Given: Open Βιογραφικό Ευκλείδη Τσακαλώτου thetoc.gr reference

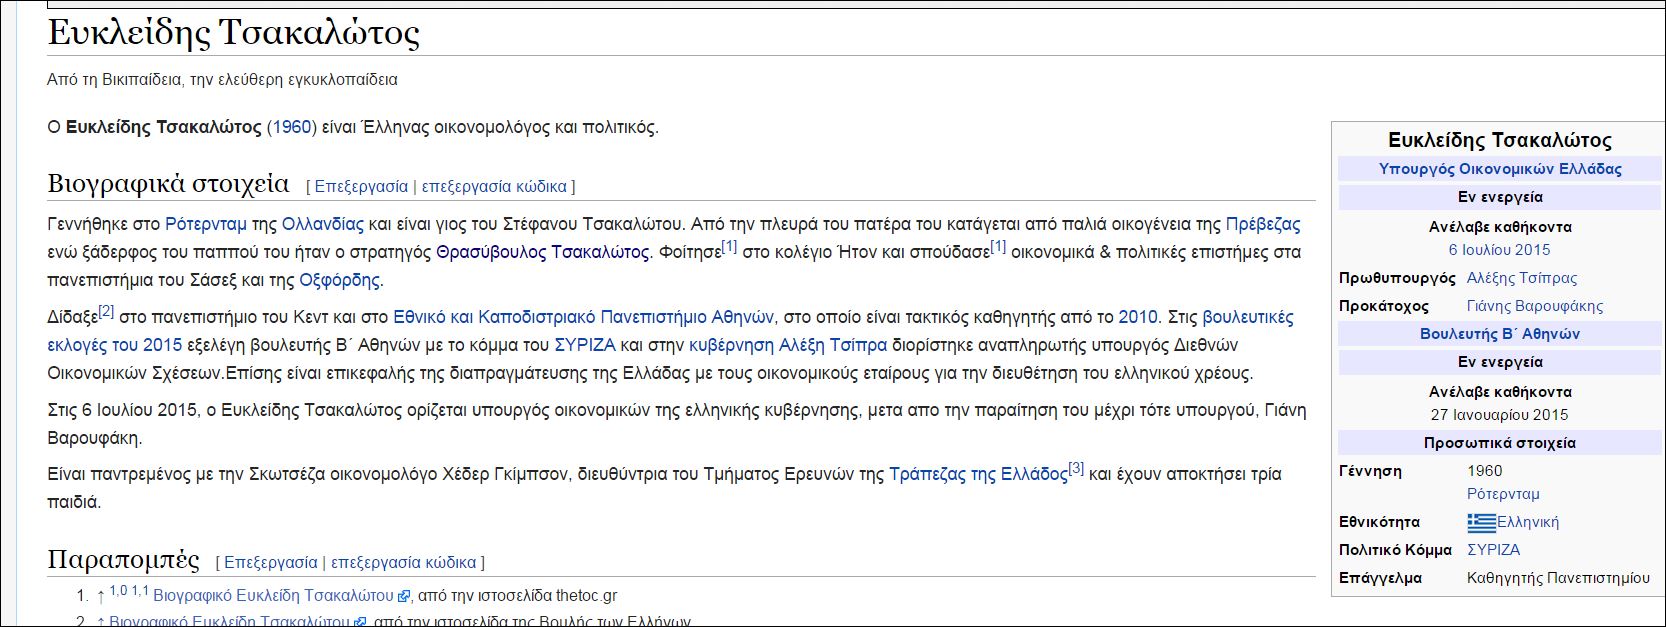Looking at the screenshot, I should 273,596.
